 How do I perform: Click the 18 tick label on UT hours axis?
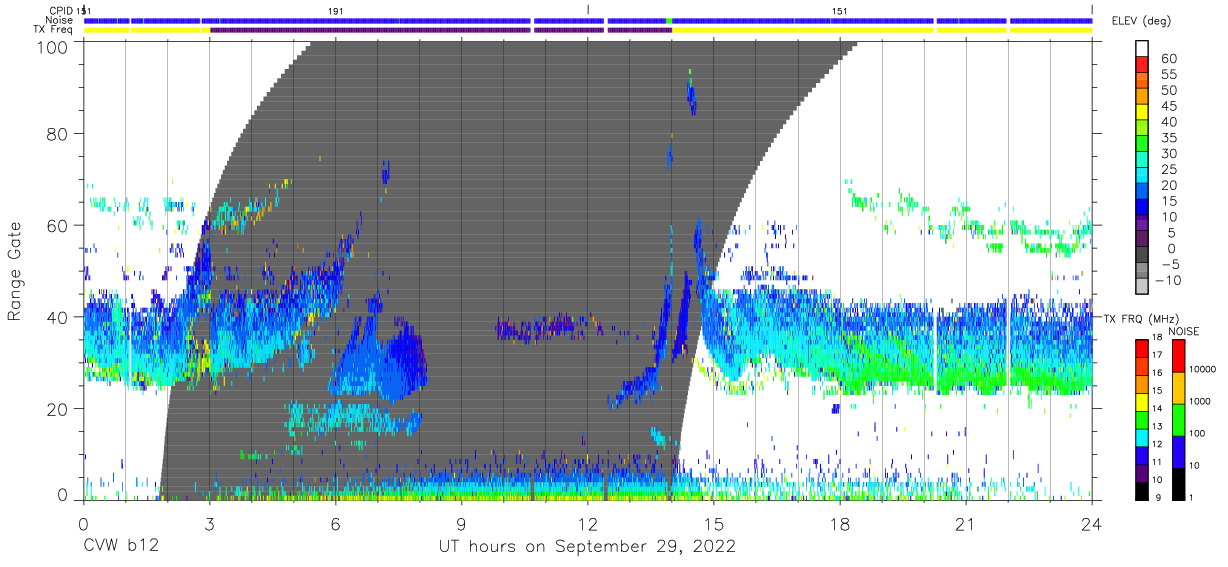tap(840, 524)
